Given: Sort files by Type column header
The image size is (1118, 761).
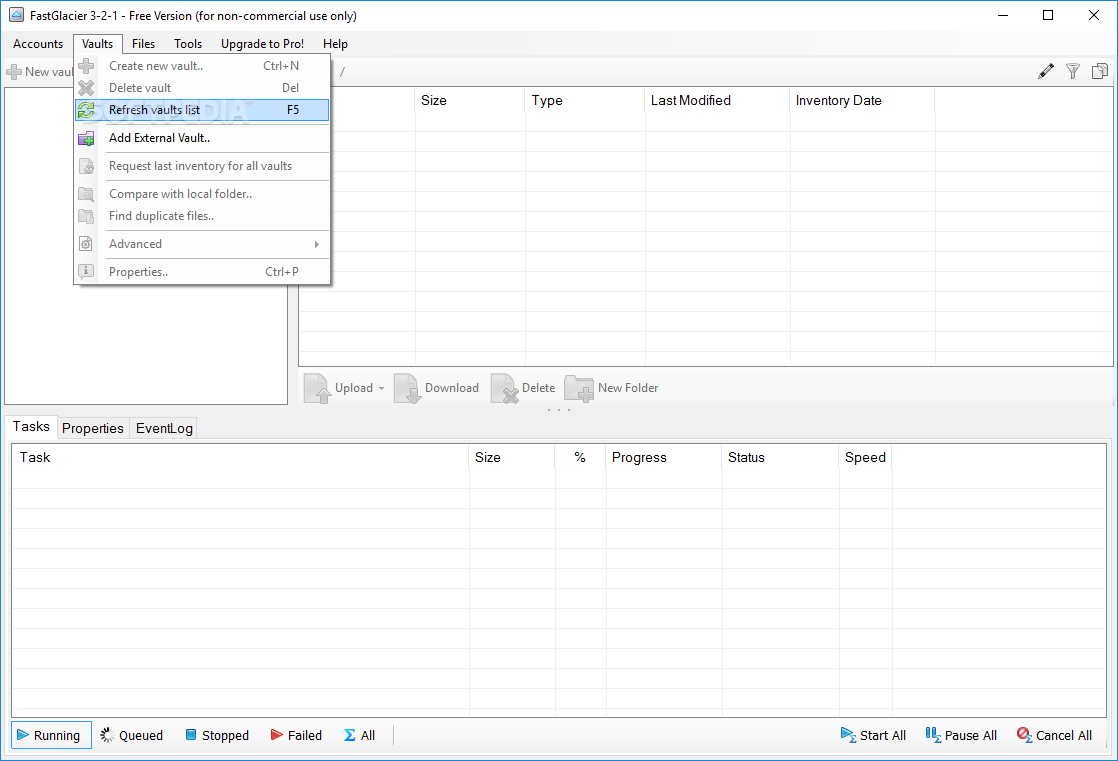Looking at the screenshot, I should click(585, 101).
